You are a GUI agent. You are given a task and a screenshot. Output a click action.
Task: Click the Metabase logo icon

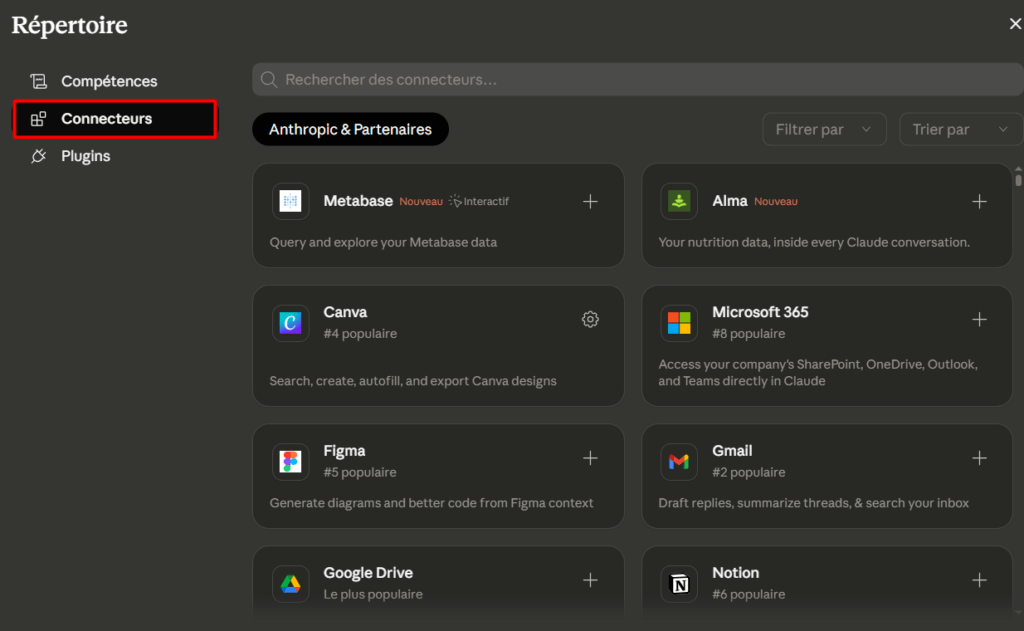[x=291, y=201]
